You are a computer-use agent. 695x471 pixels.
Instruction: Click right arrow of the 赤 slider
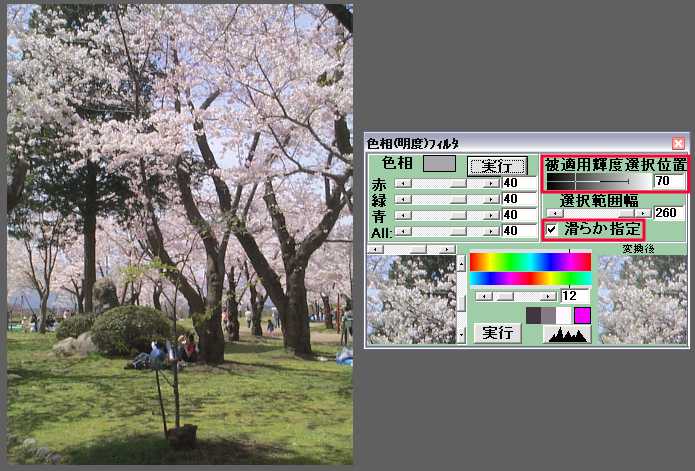(x=491, y=184)
